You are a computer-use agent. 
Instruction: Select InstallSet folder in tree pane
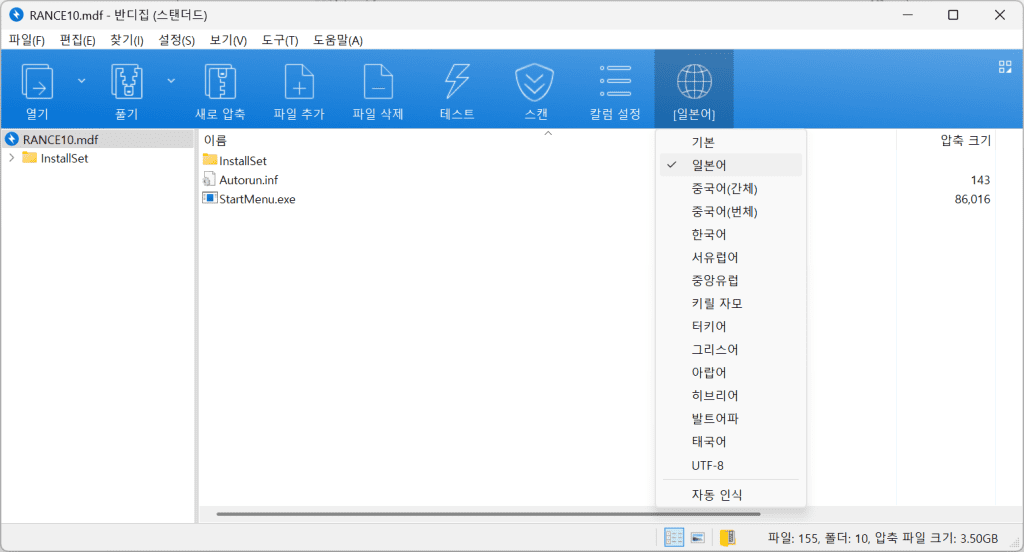[x=64, y=158]
